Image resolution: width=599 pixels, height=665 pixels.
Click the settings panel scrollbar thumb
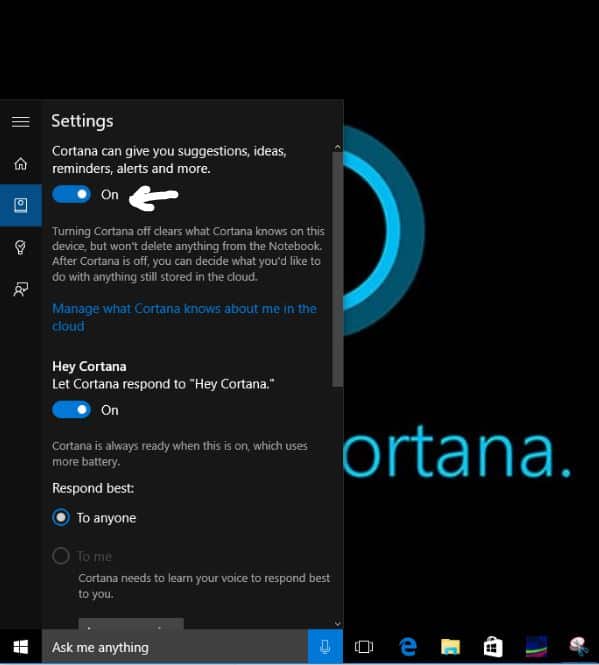coord(338,269)
